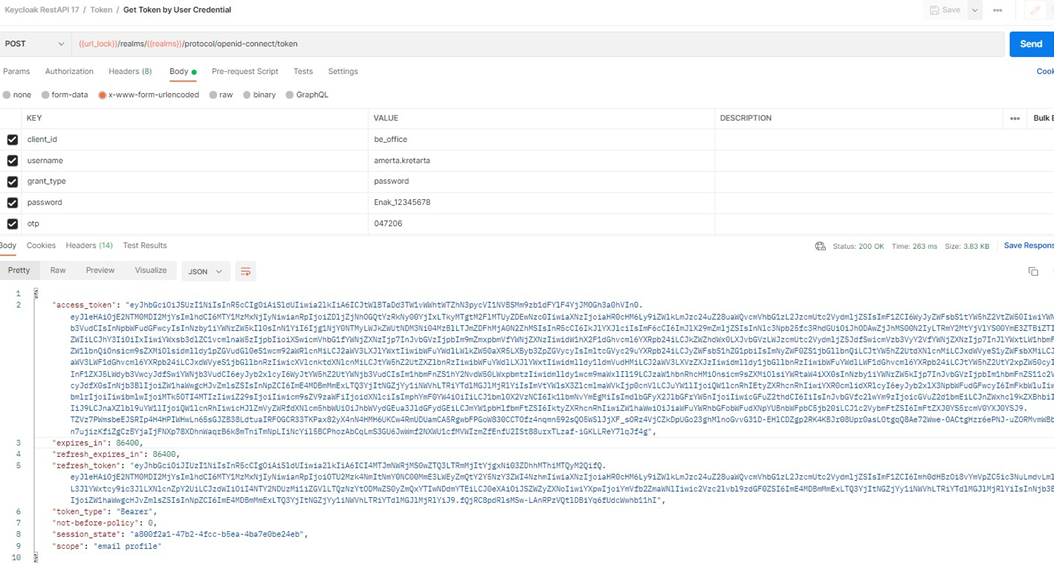
Task: Open the response Cookies tab
Action: coord(41,245)
